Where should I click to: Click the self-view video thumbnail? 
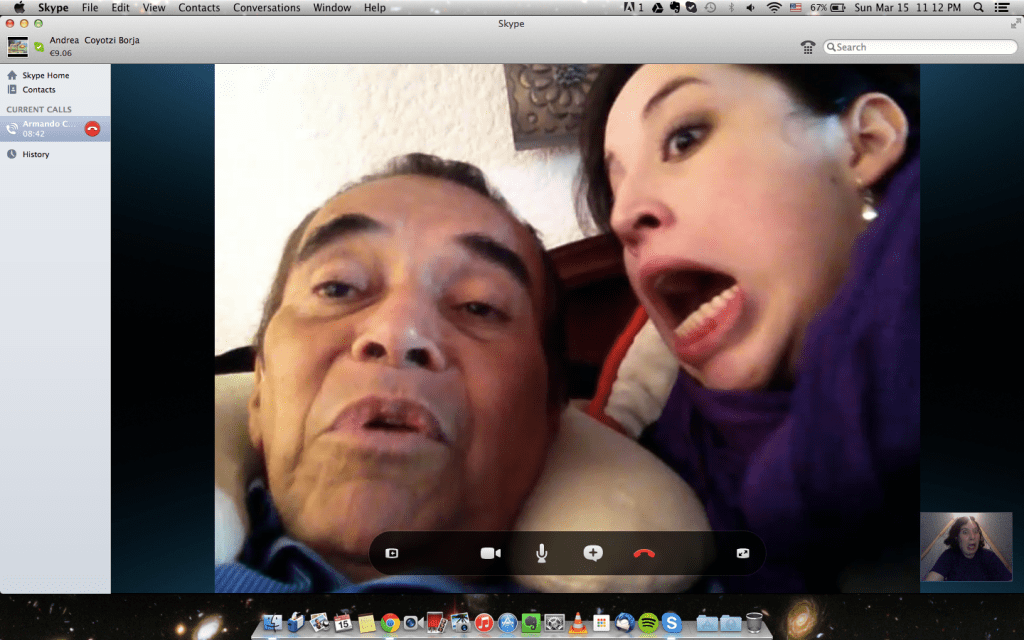coord(965,546)
